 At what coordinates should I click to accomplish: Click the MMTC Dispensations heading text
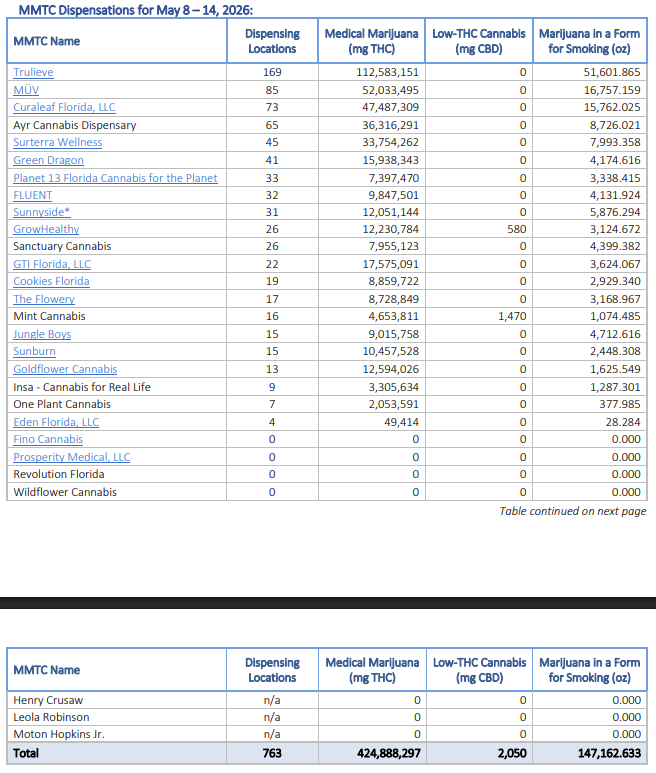[x=136, y=10]
